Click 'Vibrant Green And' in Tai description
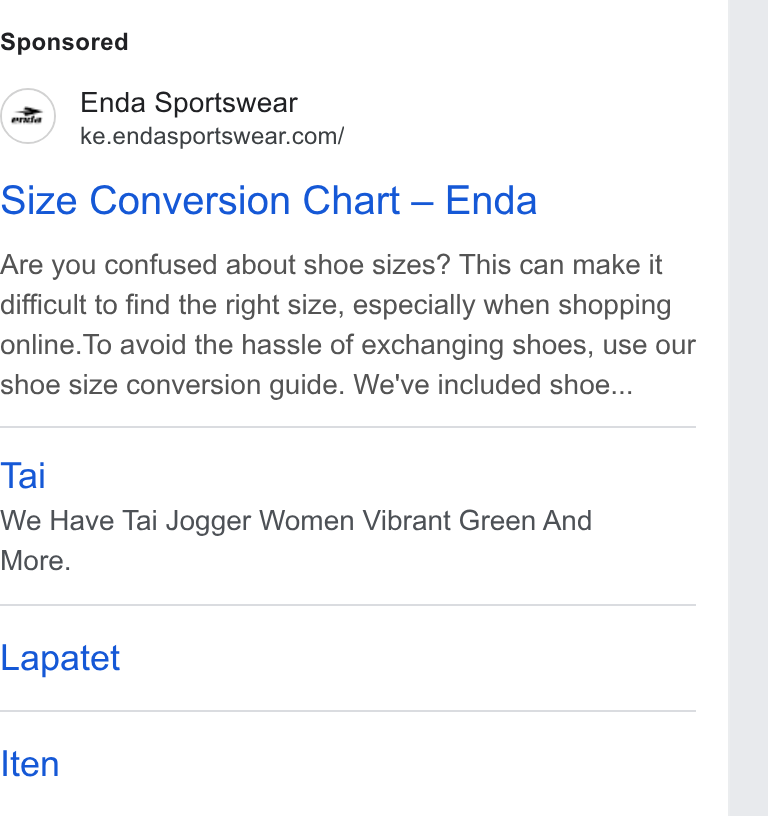The height and width of the screenshot is (816, 768). (477, 521)
